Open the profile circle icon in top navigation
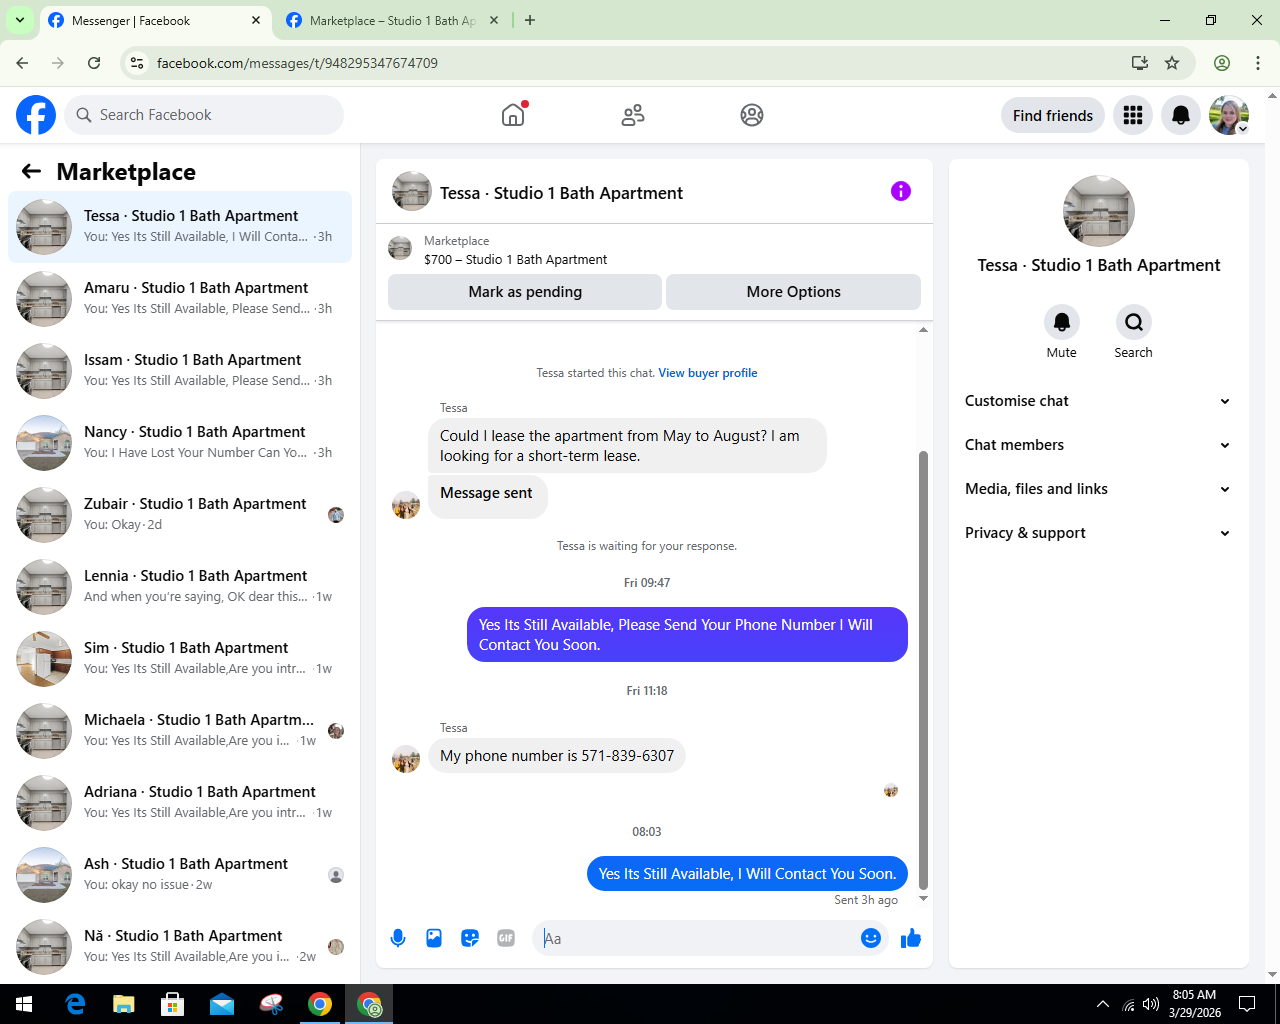The height and width of the screenshot is (1024, 1280). point(752,115)
